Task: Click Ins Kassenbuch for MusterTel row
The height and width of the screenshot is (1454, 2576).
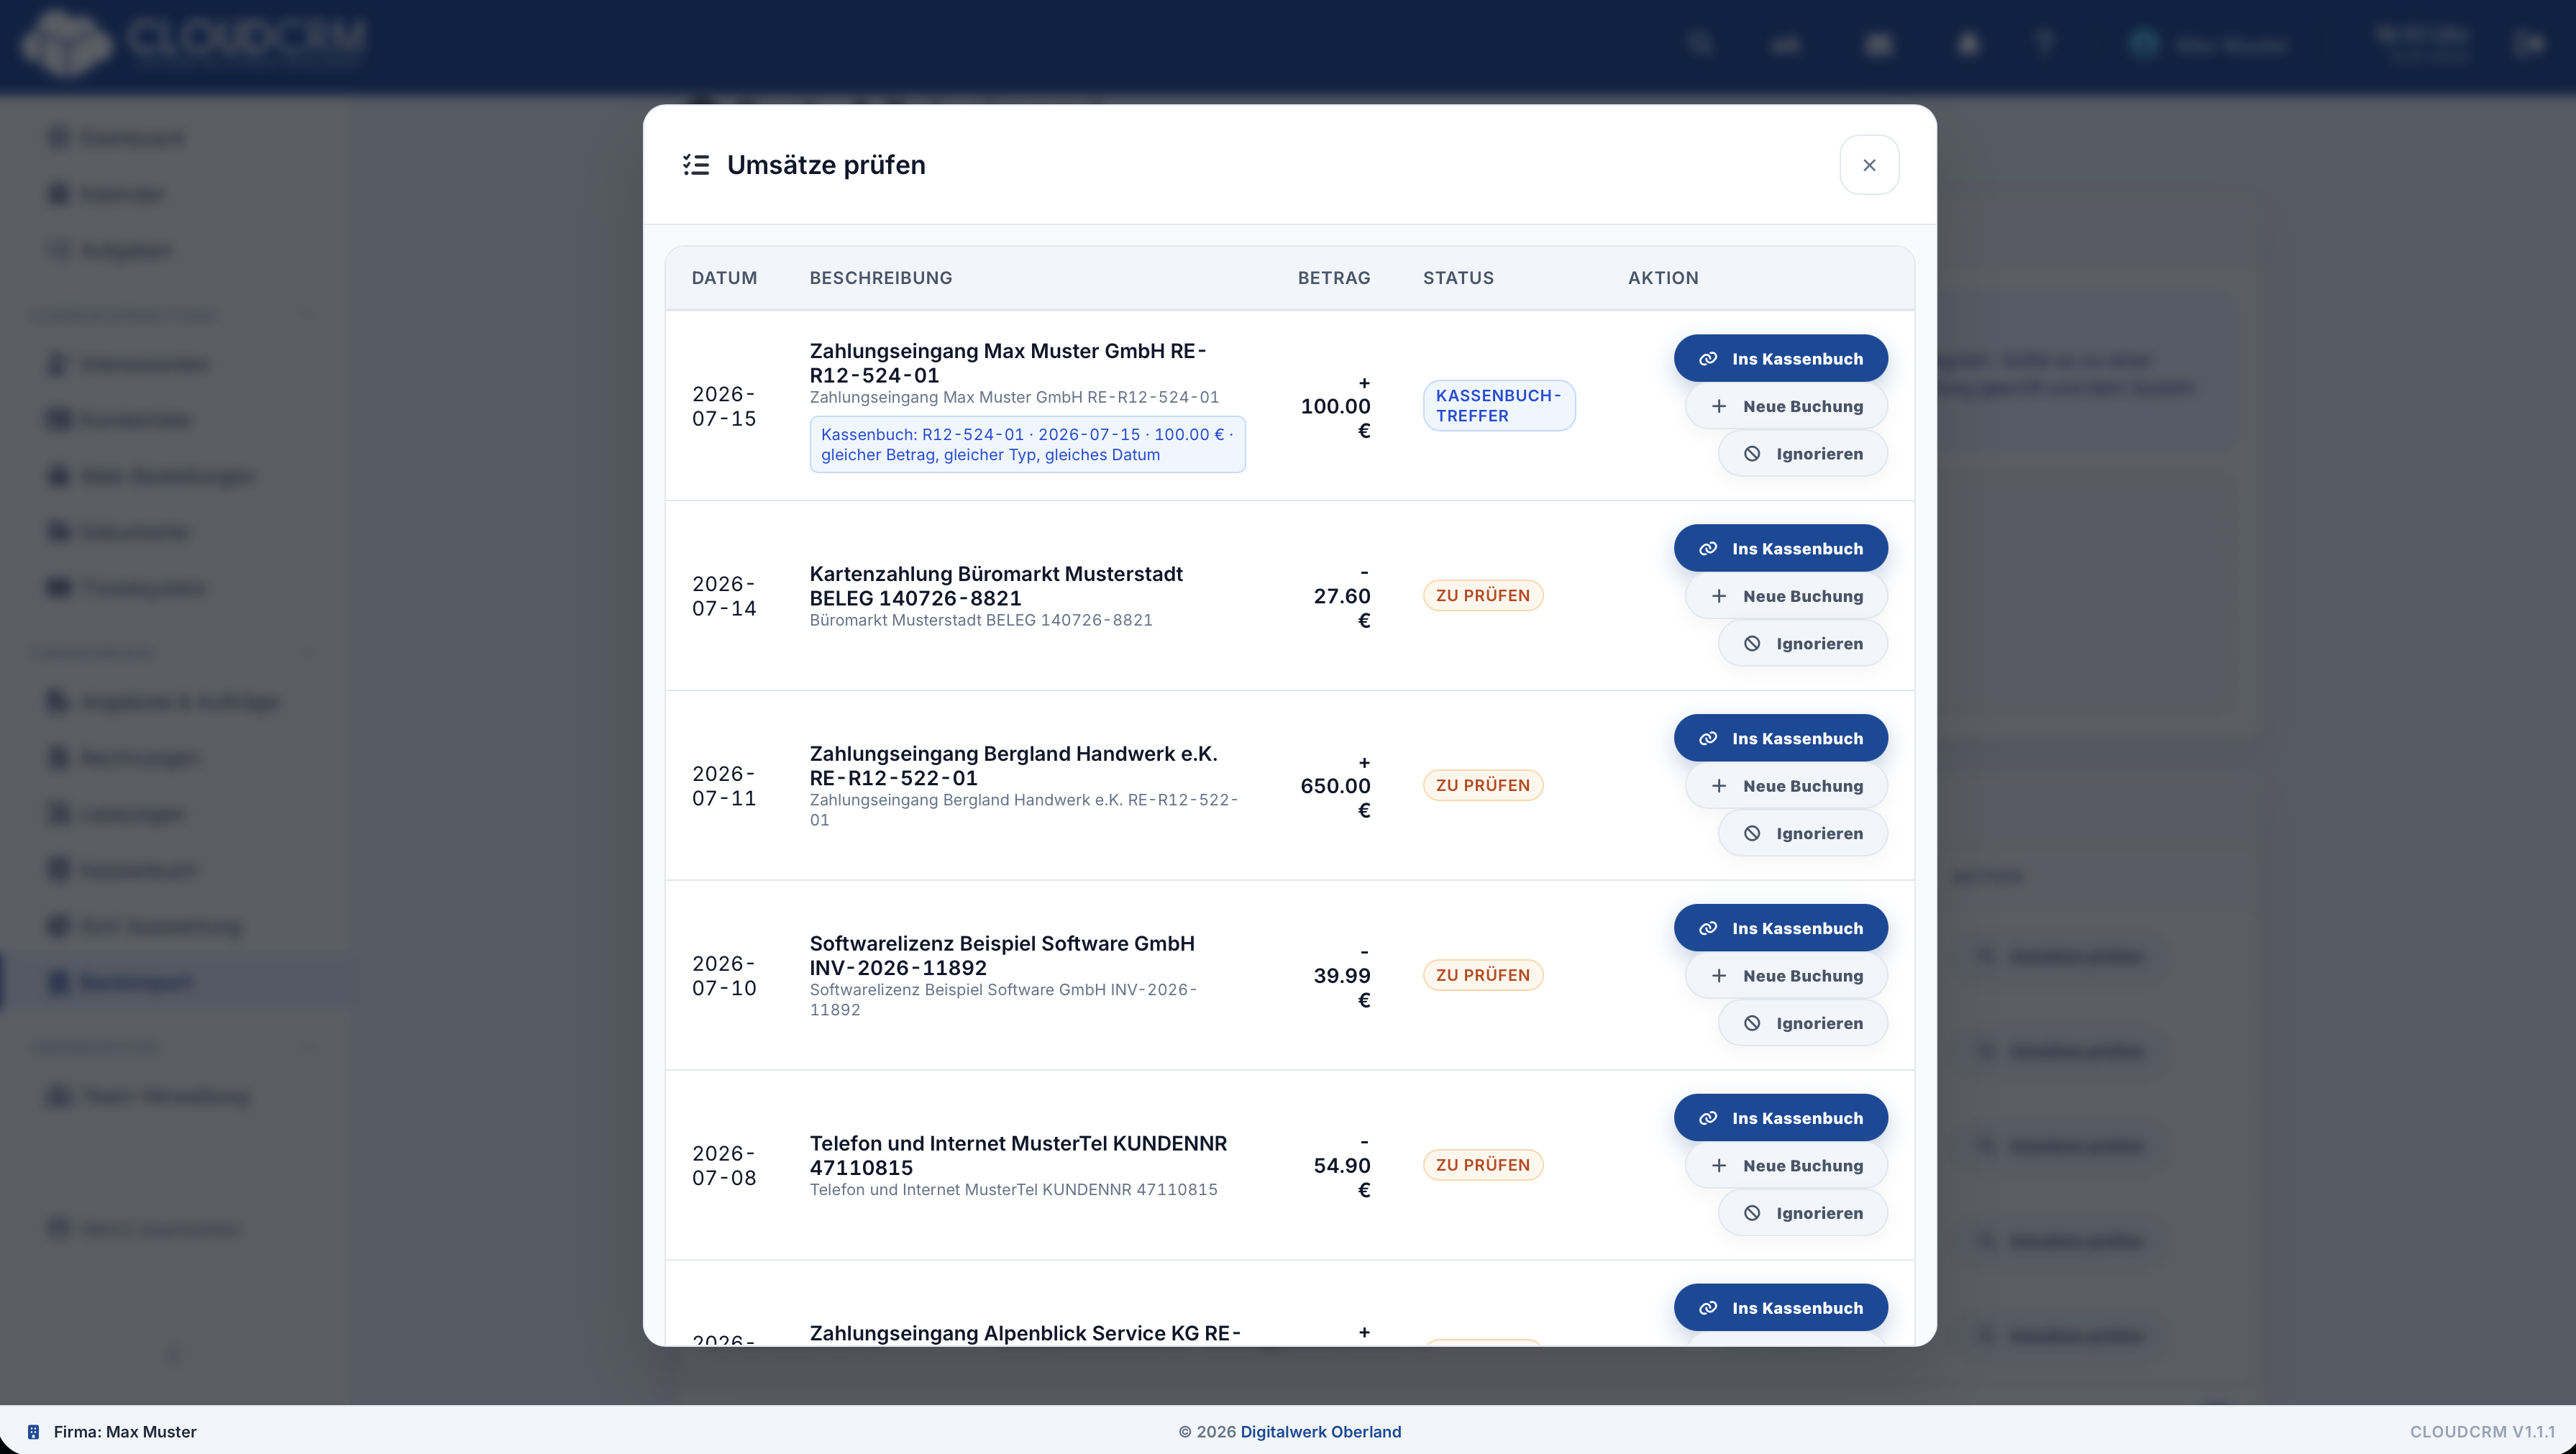Action: click(x=1781, y=1118)
